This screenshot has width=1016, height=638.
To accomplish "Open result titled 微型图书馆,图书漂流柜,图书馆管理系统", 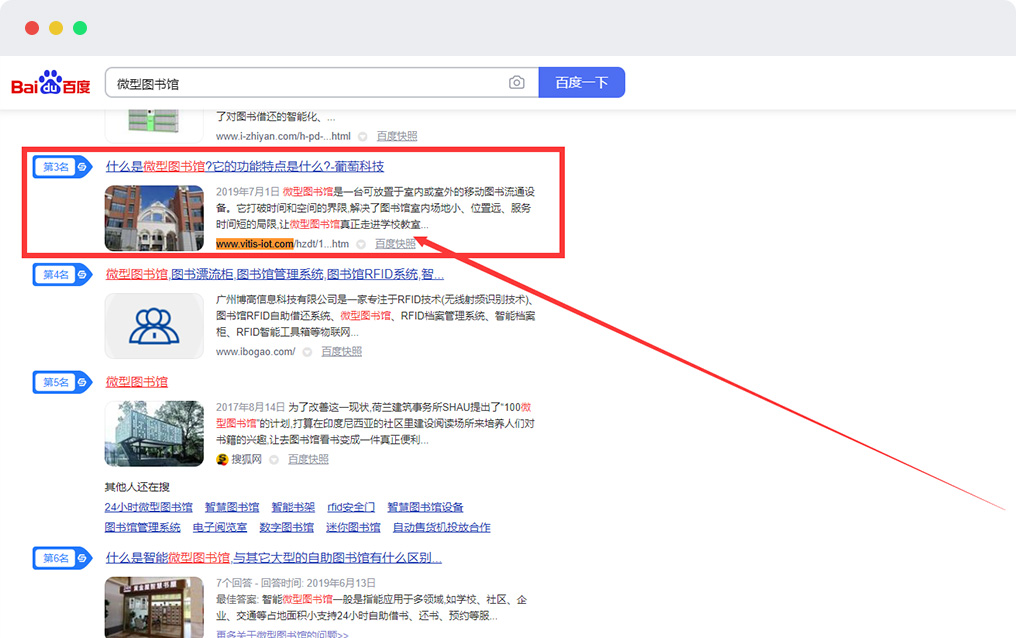I will (275, 274).
